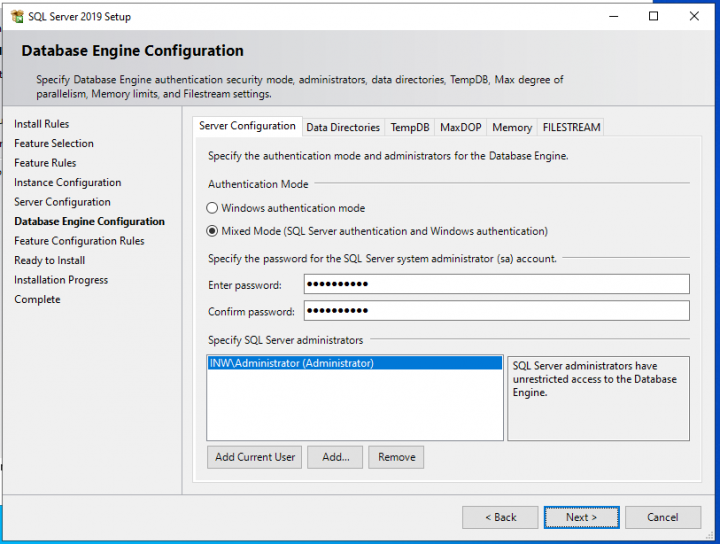Click Ready to Install step

(49, 260)
